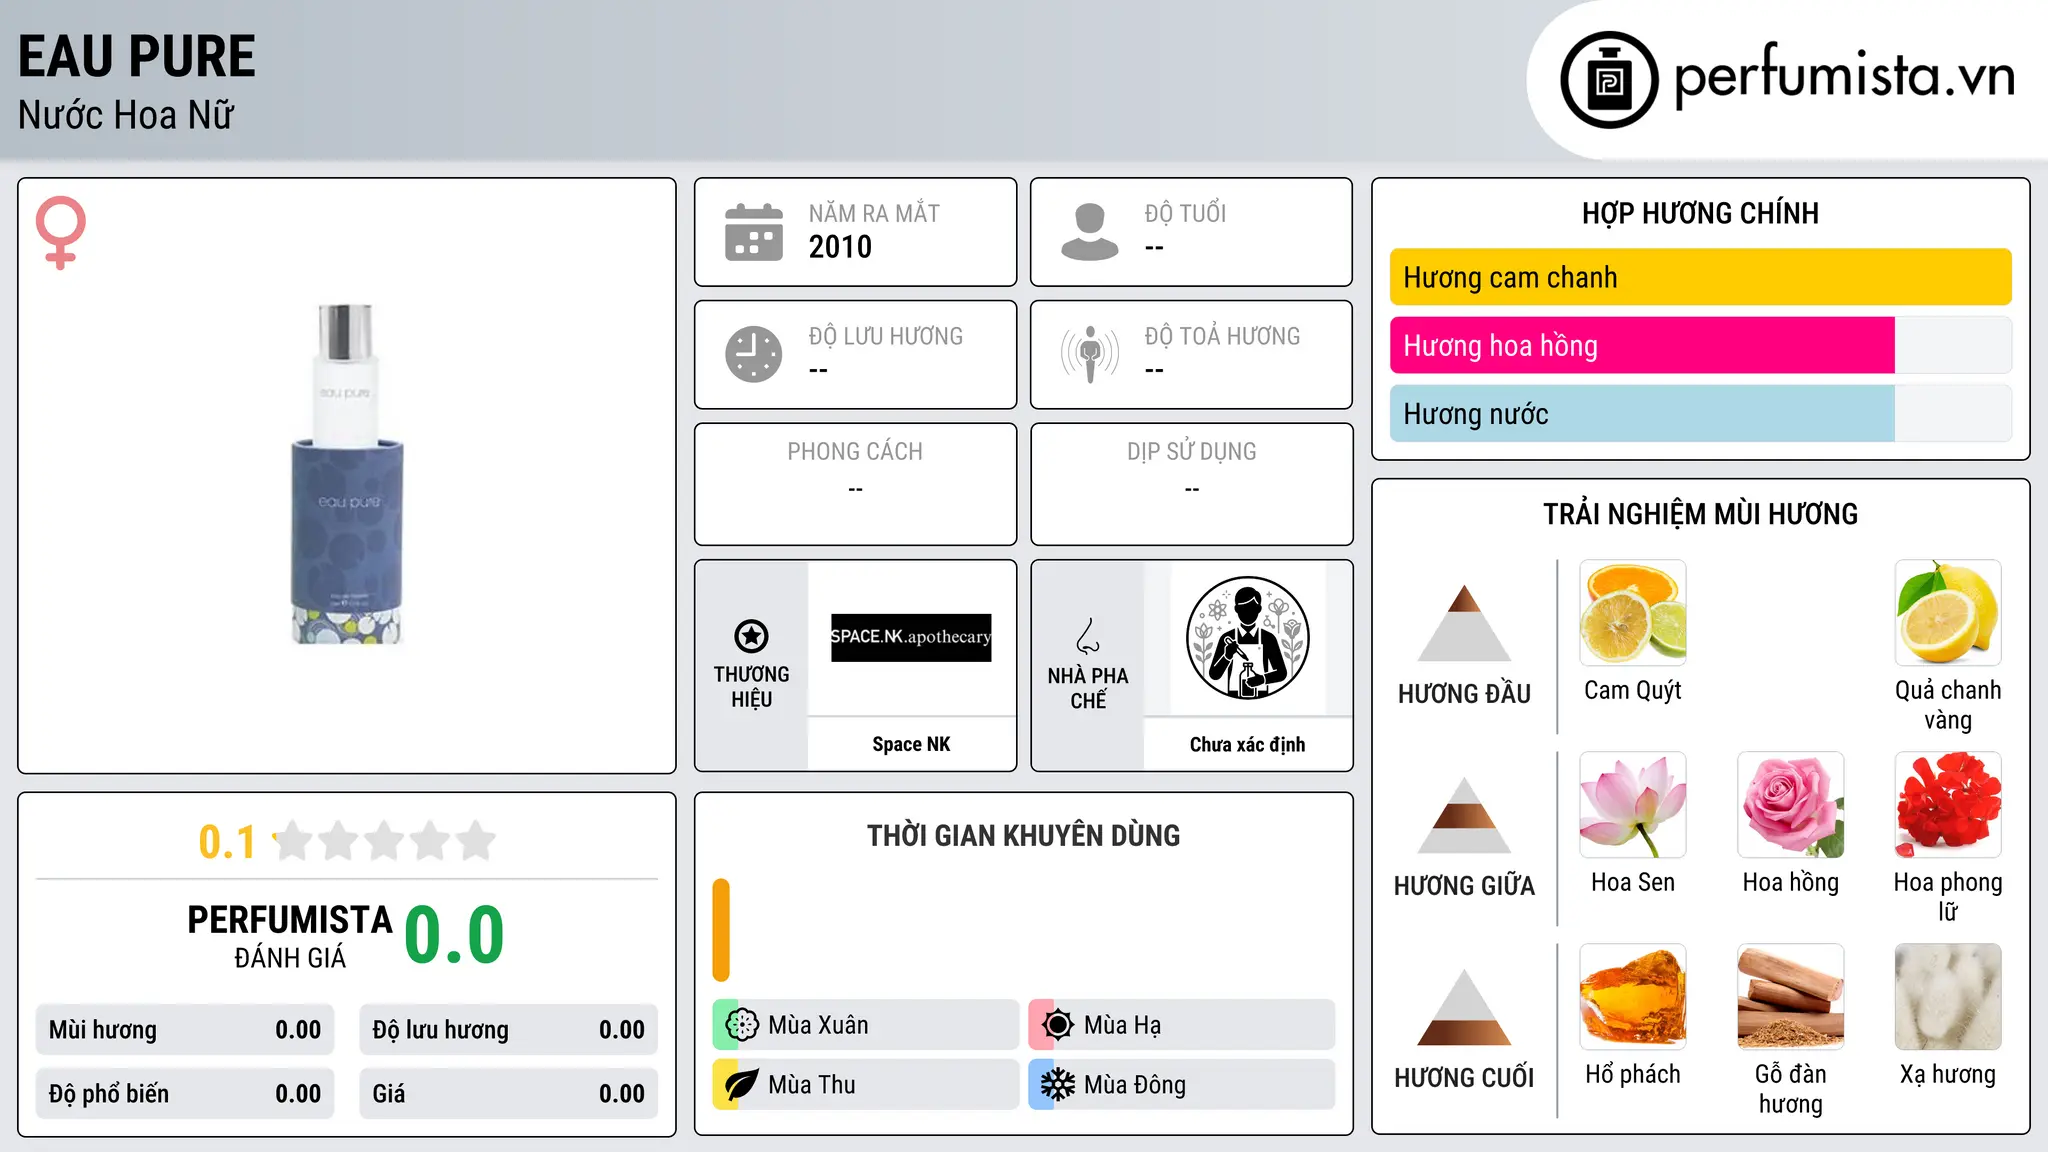Click the orange 0.1 user rating
The image size is (2048, 1152).
point(227,842)
